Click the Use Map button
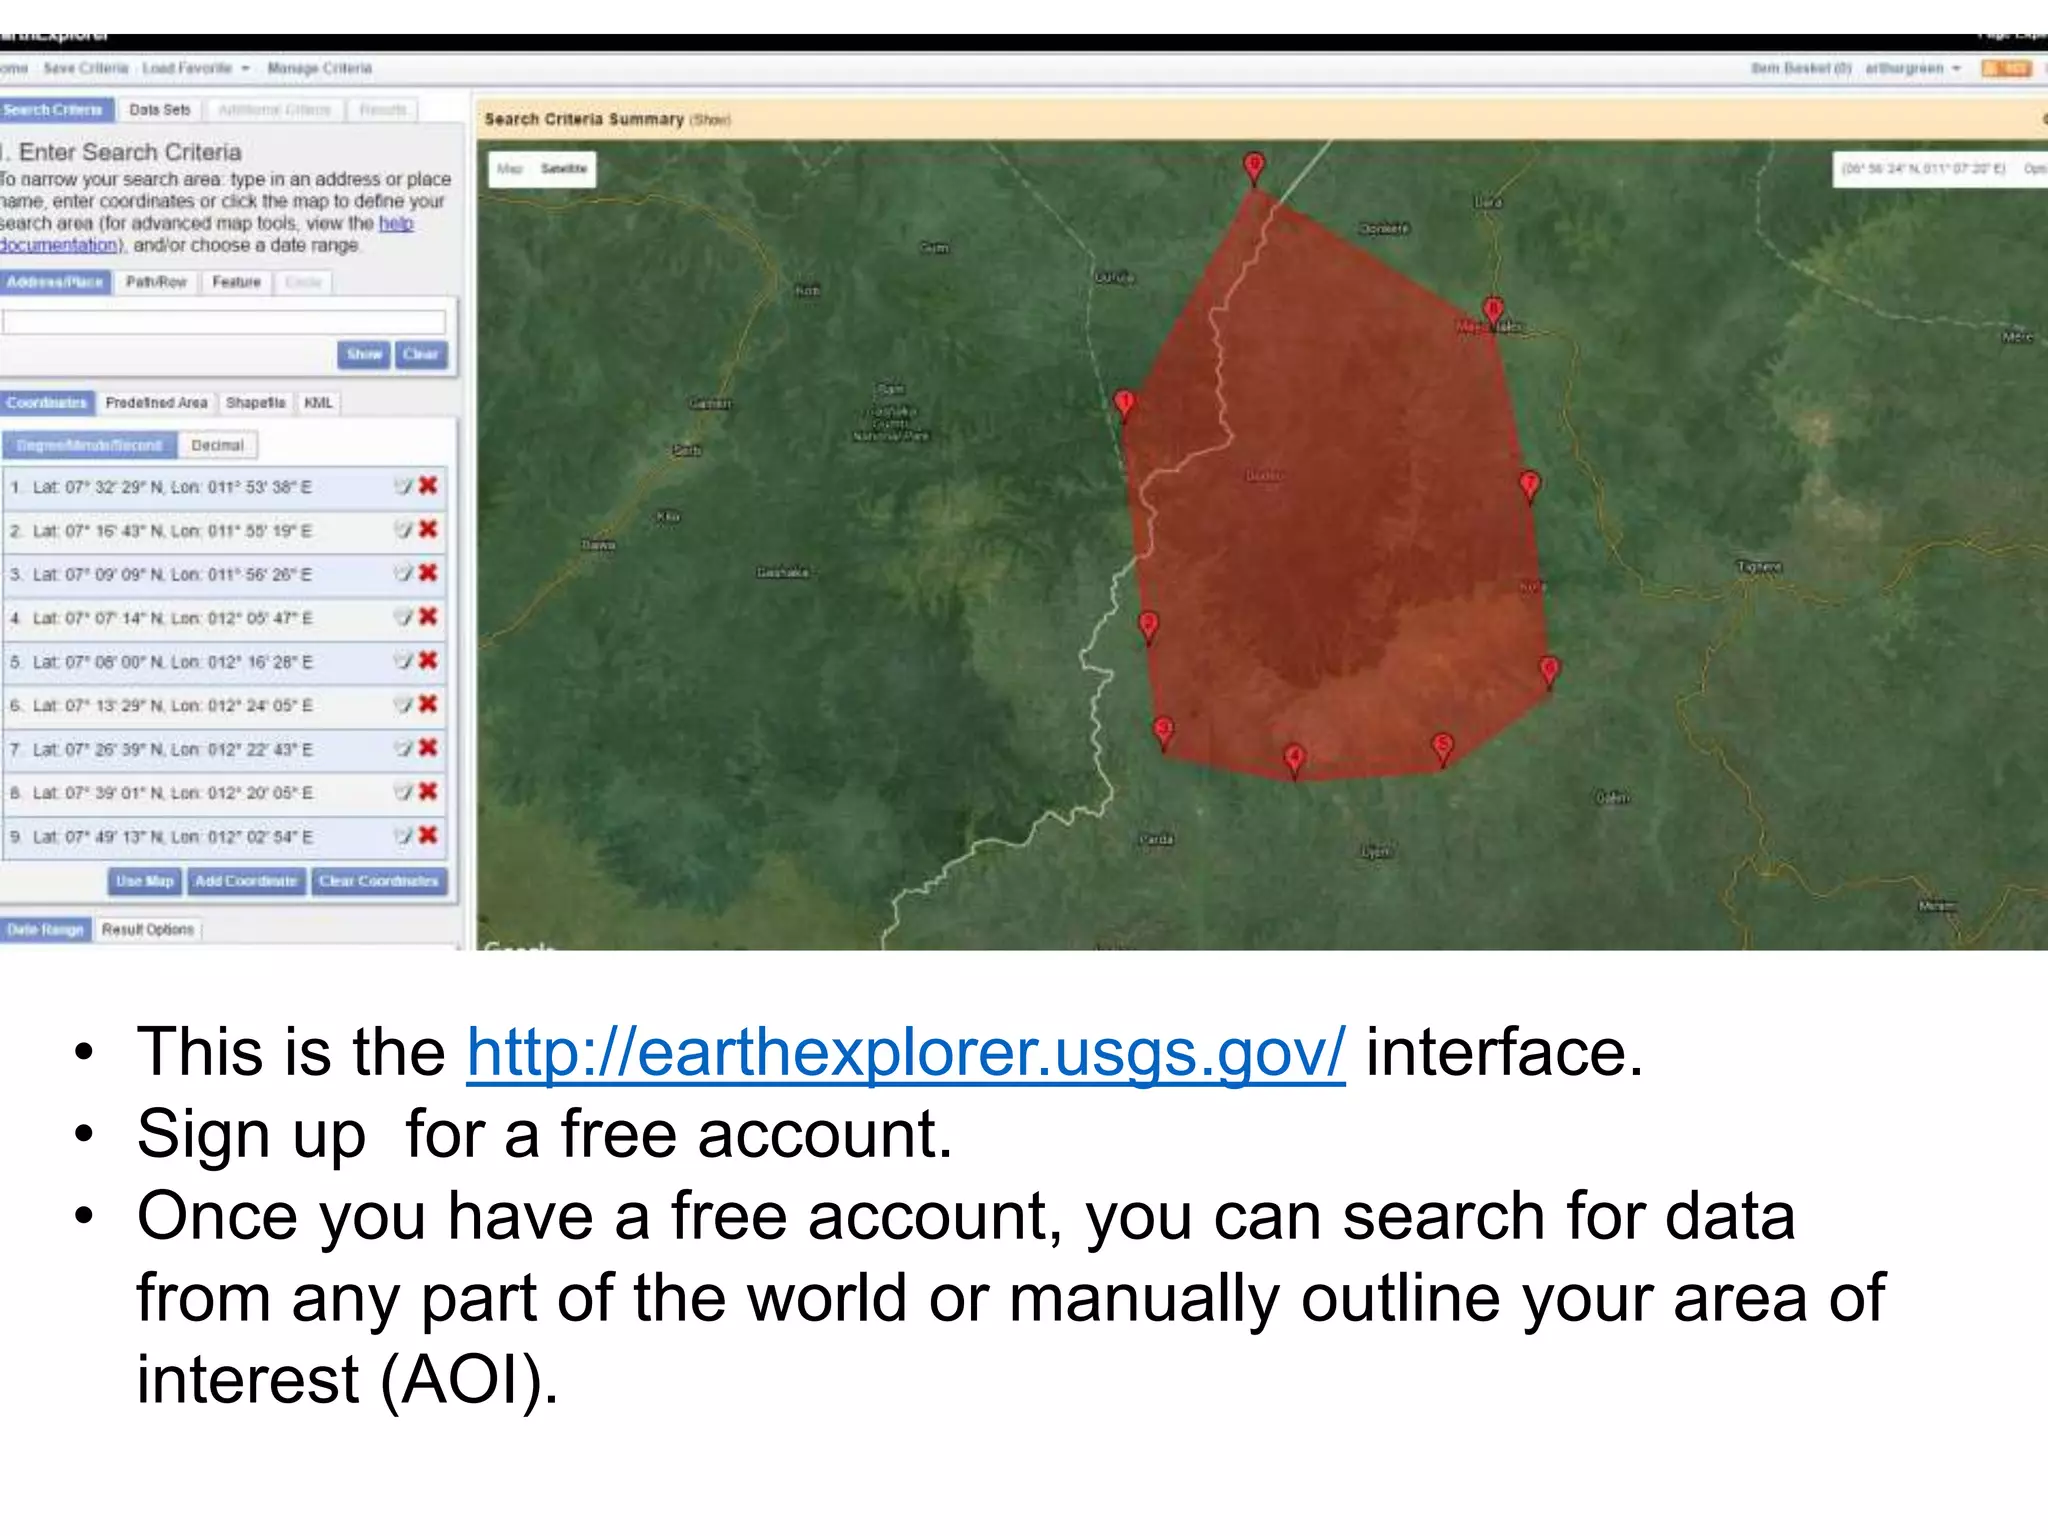The image size is (2048, 1536). pyautogui.click(x=144, y=881)
